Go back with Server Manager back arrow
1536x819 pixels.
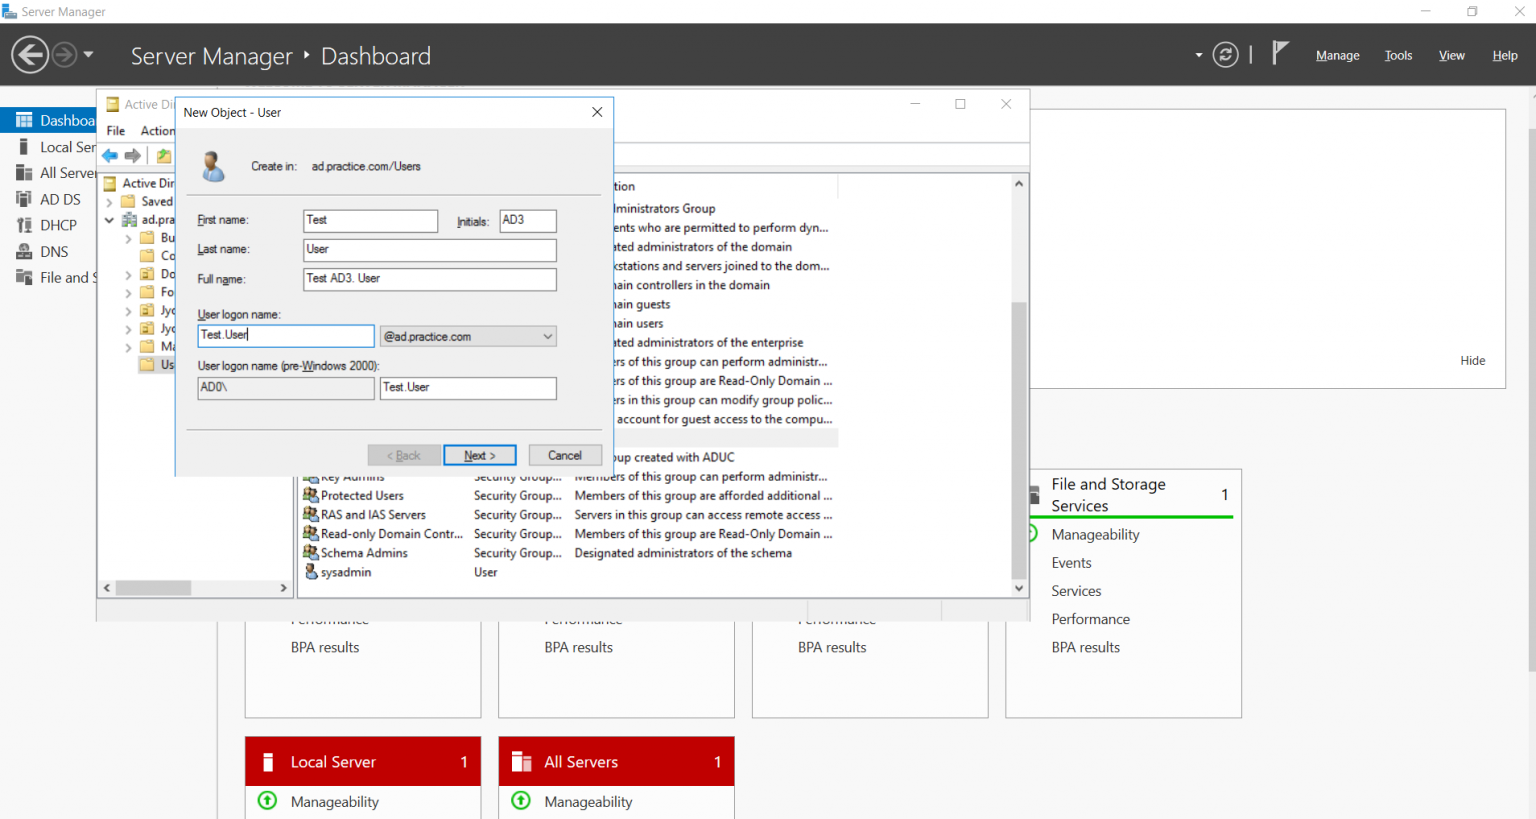point(30,54)
